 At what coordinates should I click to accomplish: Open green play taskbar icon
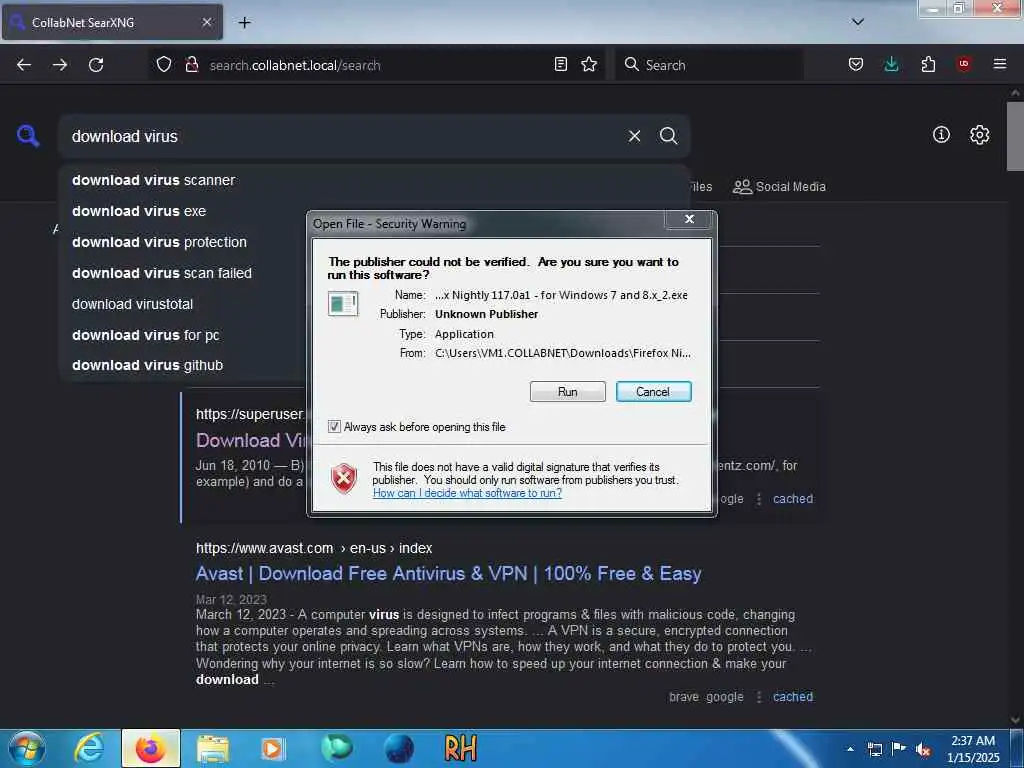[337, 748]
